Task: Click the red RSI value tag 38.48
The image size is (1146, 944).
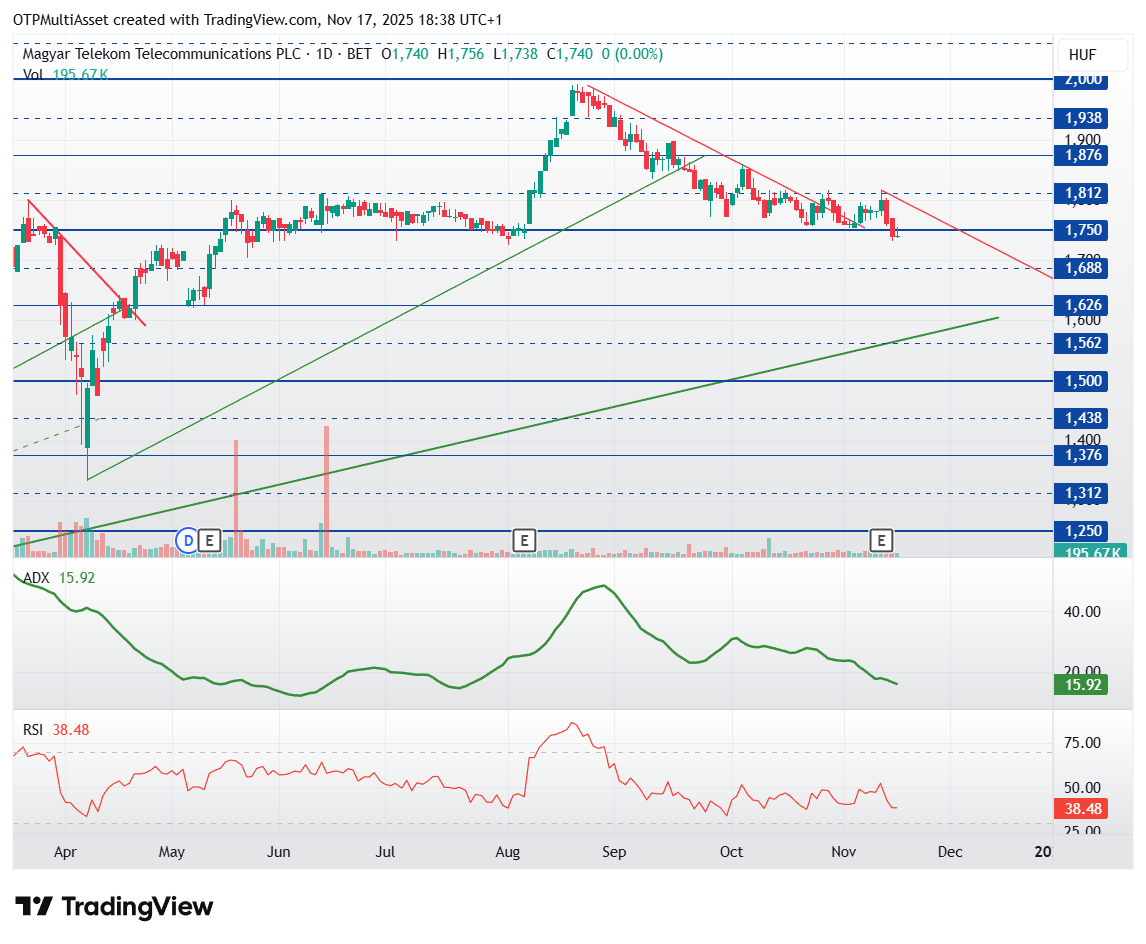Action: 1082,809
